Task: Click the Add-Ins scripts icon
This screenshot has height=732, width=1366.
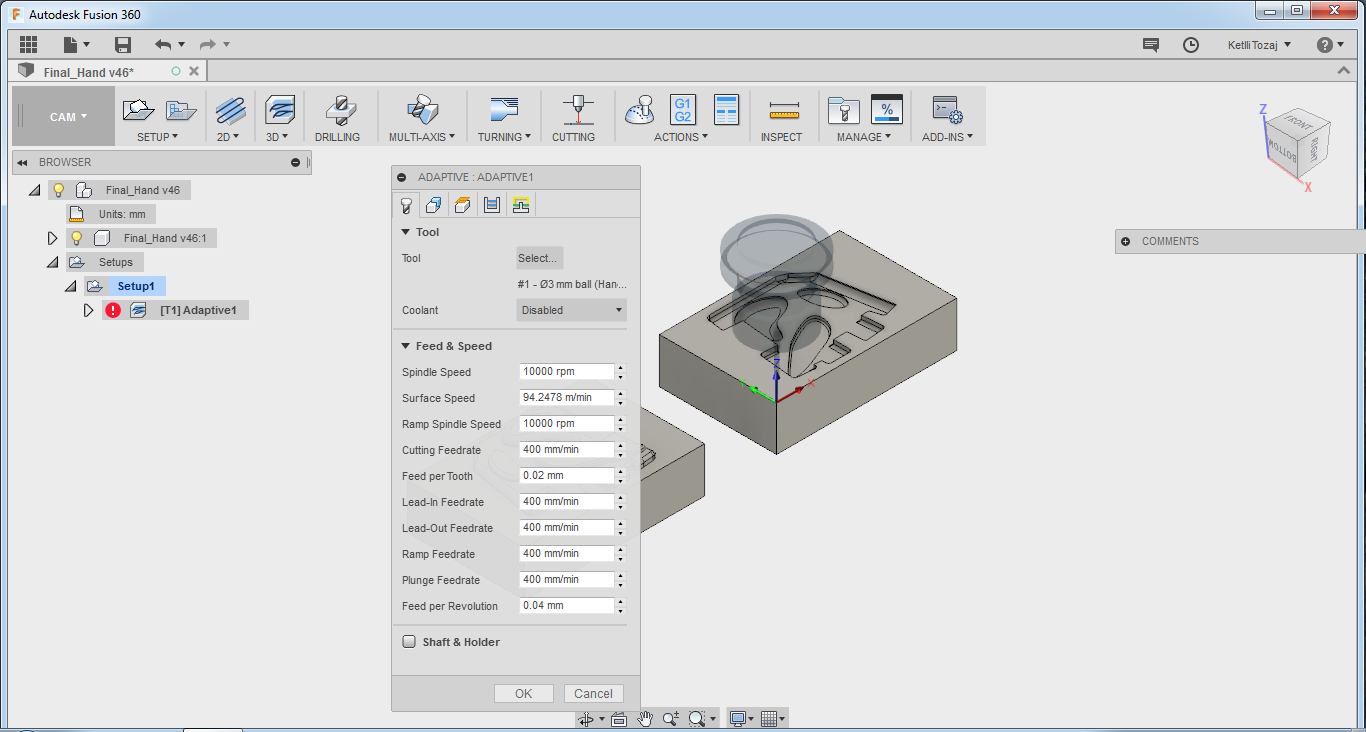Action: tap(946, 110)
